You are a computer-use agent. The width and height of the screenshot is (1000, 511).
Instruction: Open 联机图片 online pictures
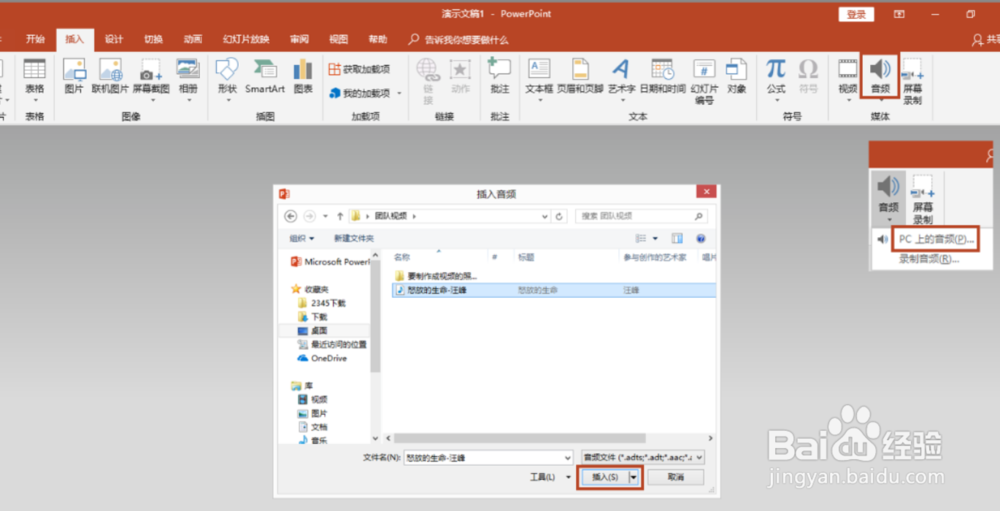click(110, 77)
